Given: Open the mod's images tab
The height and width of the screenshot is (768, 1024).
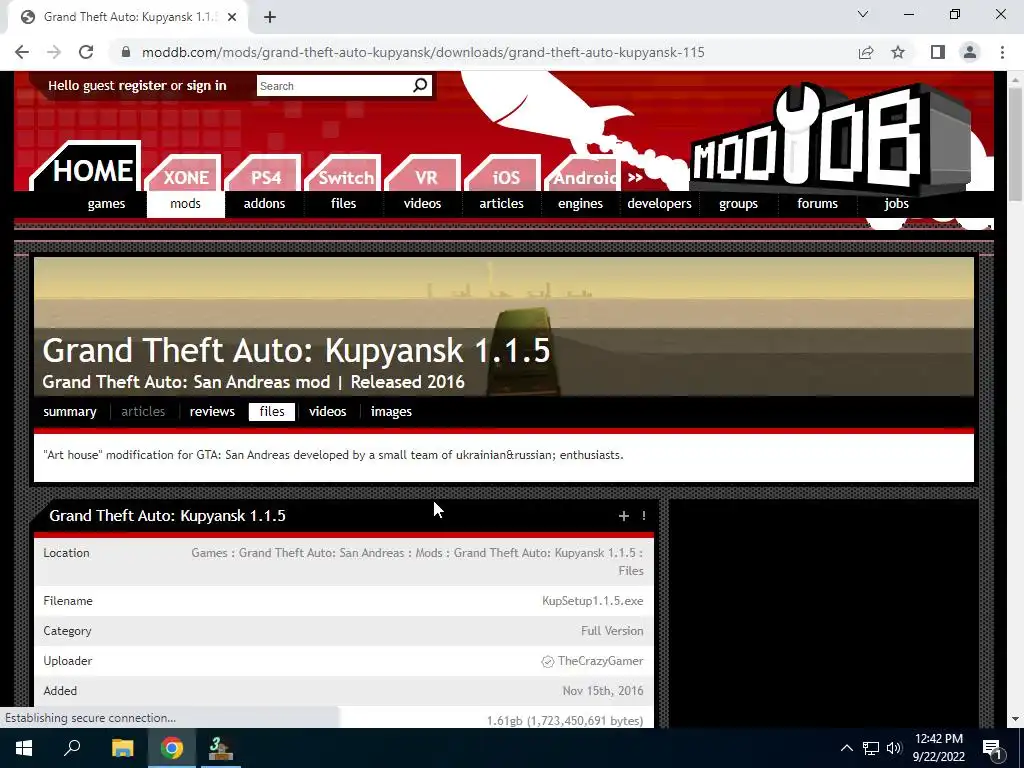Looking at the screenshot, I should 391,411.
